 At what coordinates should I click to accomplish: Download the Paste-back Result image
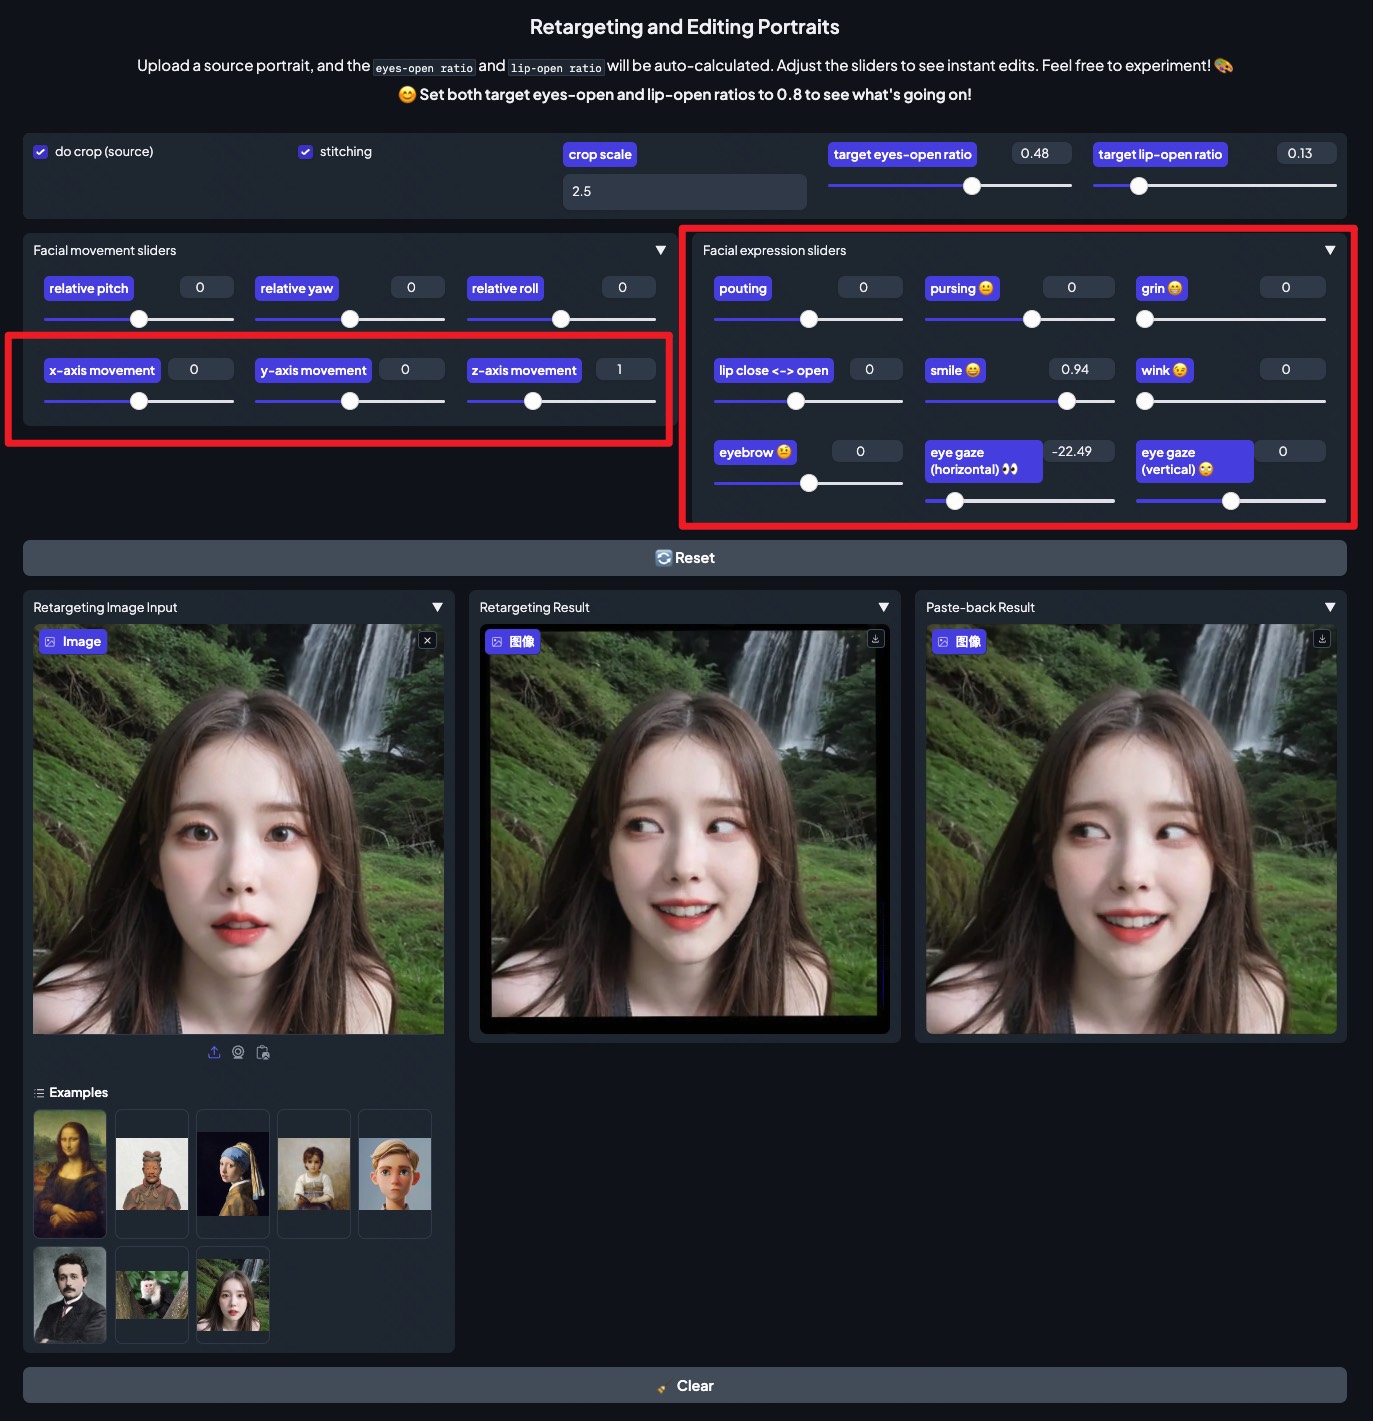click(1322, 639)
